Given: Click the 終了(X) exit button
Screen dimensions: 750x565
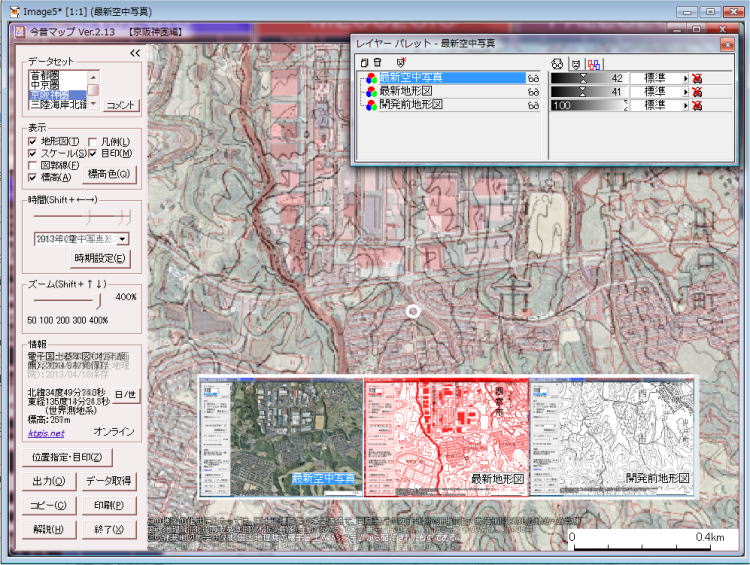Looking at the screenshot, I should point(109,529).
